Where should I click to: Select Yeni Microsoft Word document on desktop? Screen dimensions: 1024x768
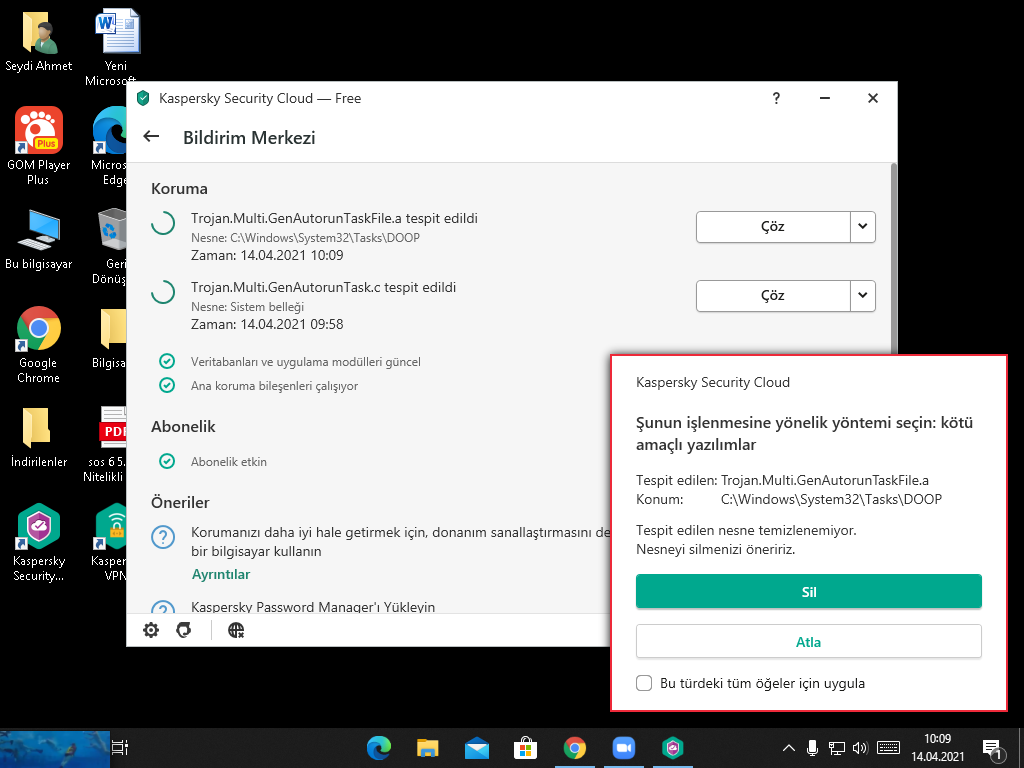click(x=116, y=47)
